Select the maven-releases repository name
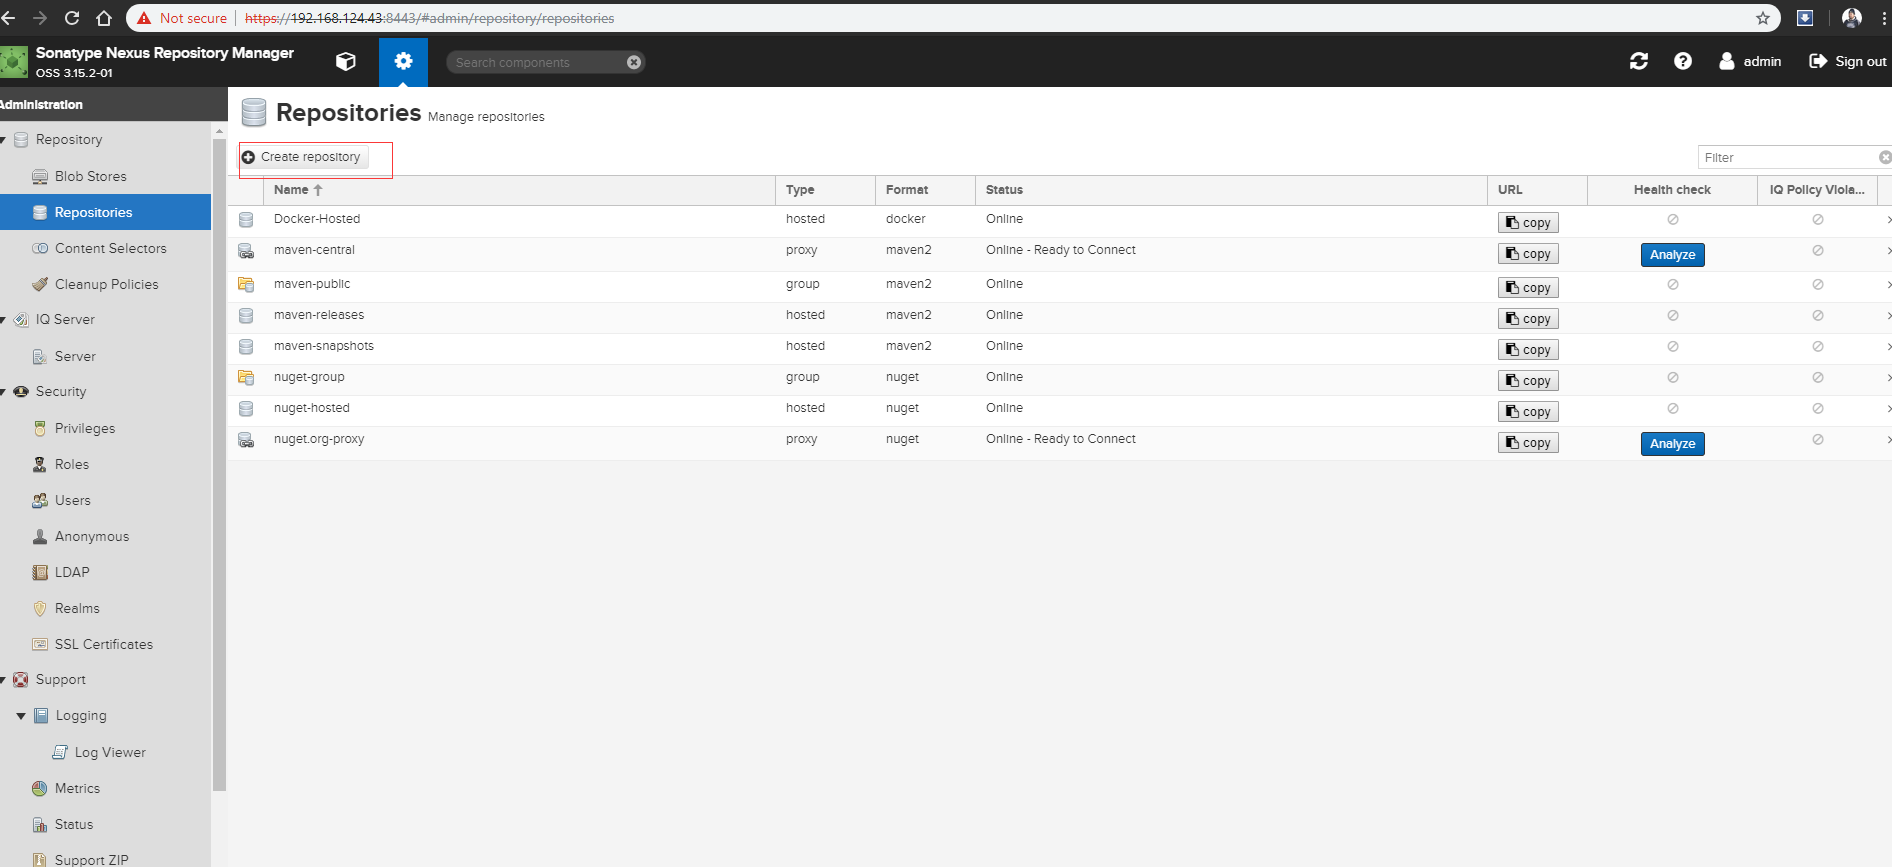The image size is (1892, 867). [319, 315]
